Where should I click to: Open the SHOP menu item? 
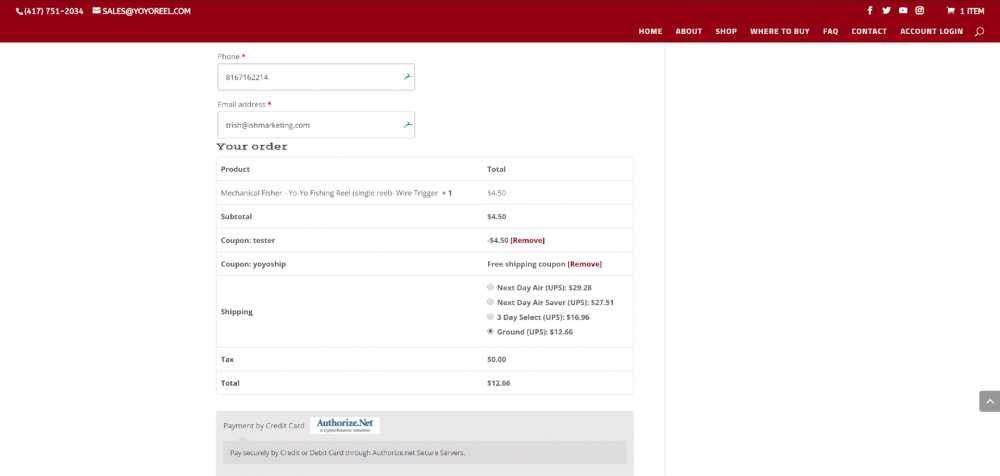click(726, 31)
